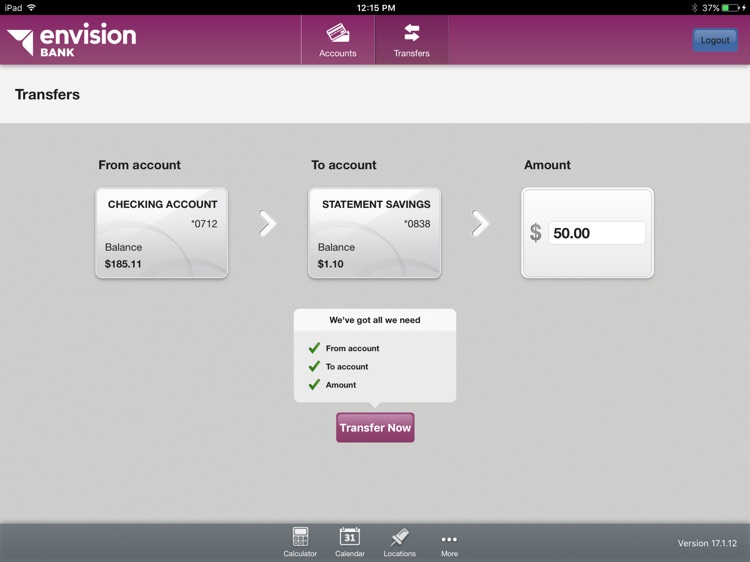The image size is (750, 562).
Task: Click the chevron after From account card
Action: (x=267, y=223)
